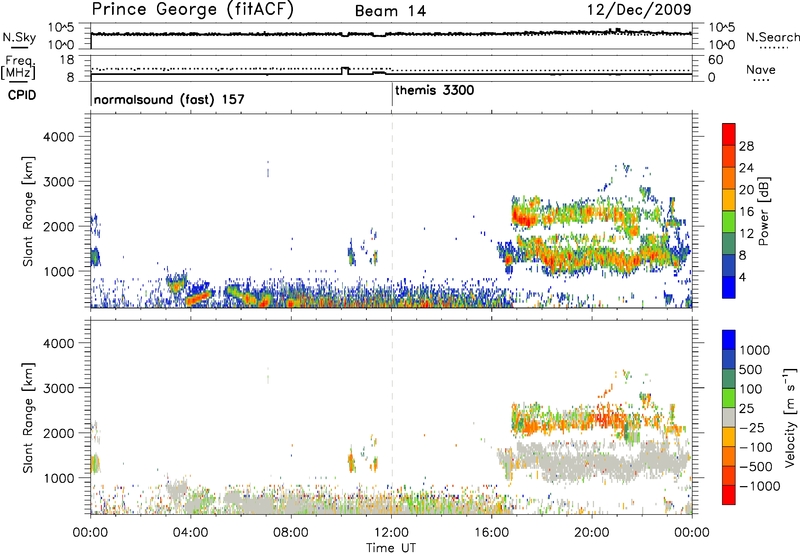Click the '16:00' time axis label

click(491, 532)
